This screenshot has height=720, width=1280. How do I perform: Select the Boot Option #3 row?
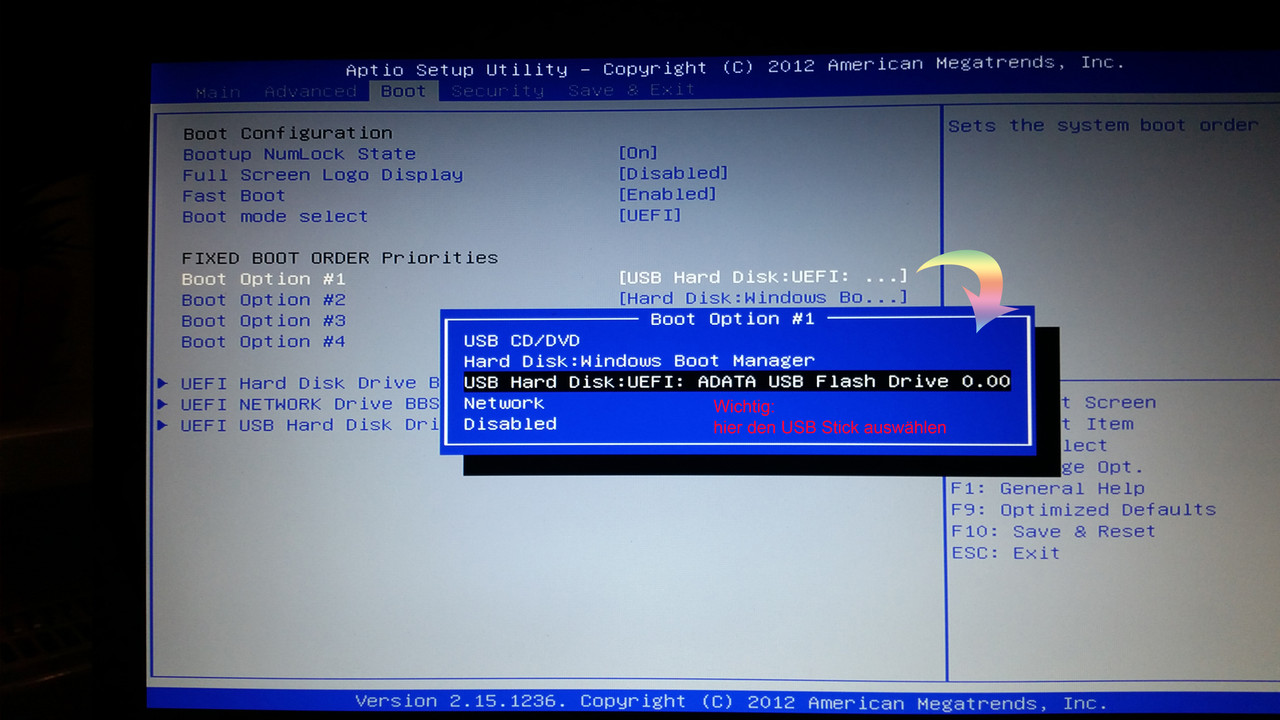(x=264, y=321)
